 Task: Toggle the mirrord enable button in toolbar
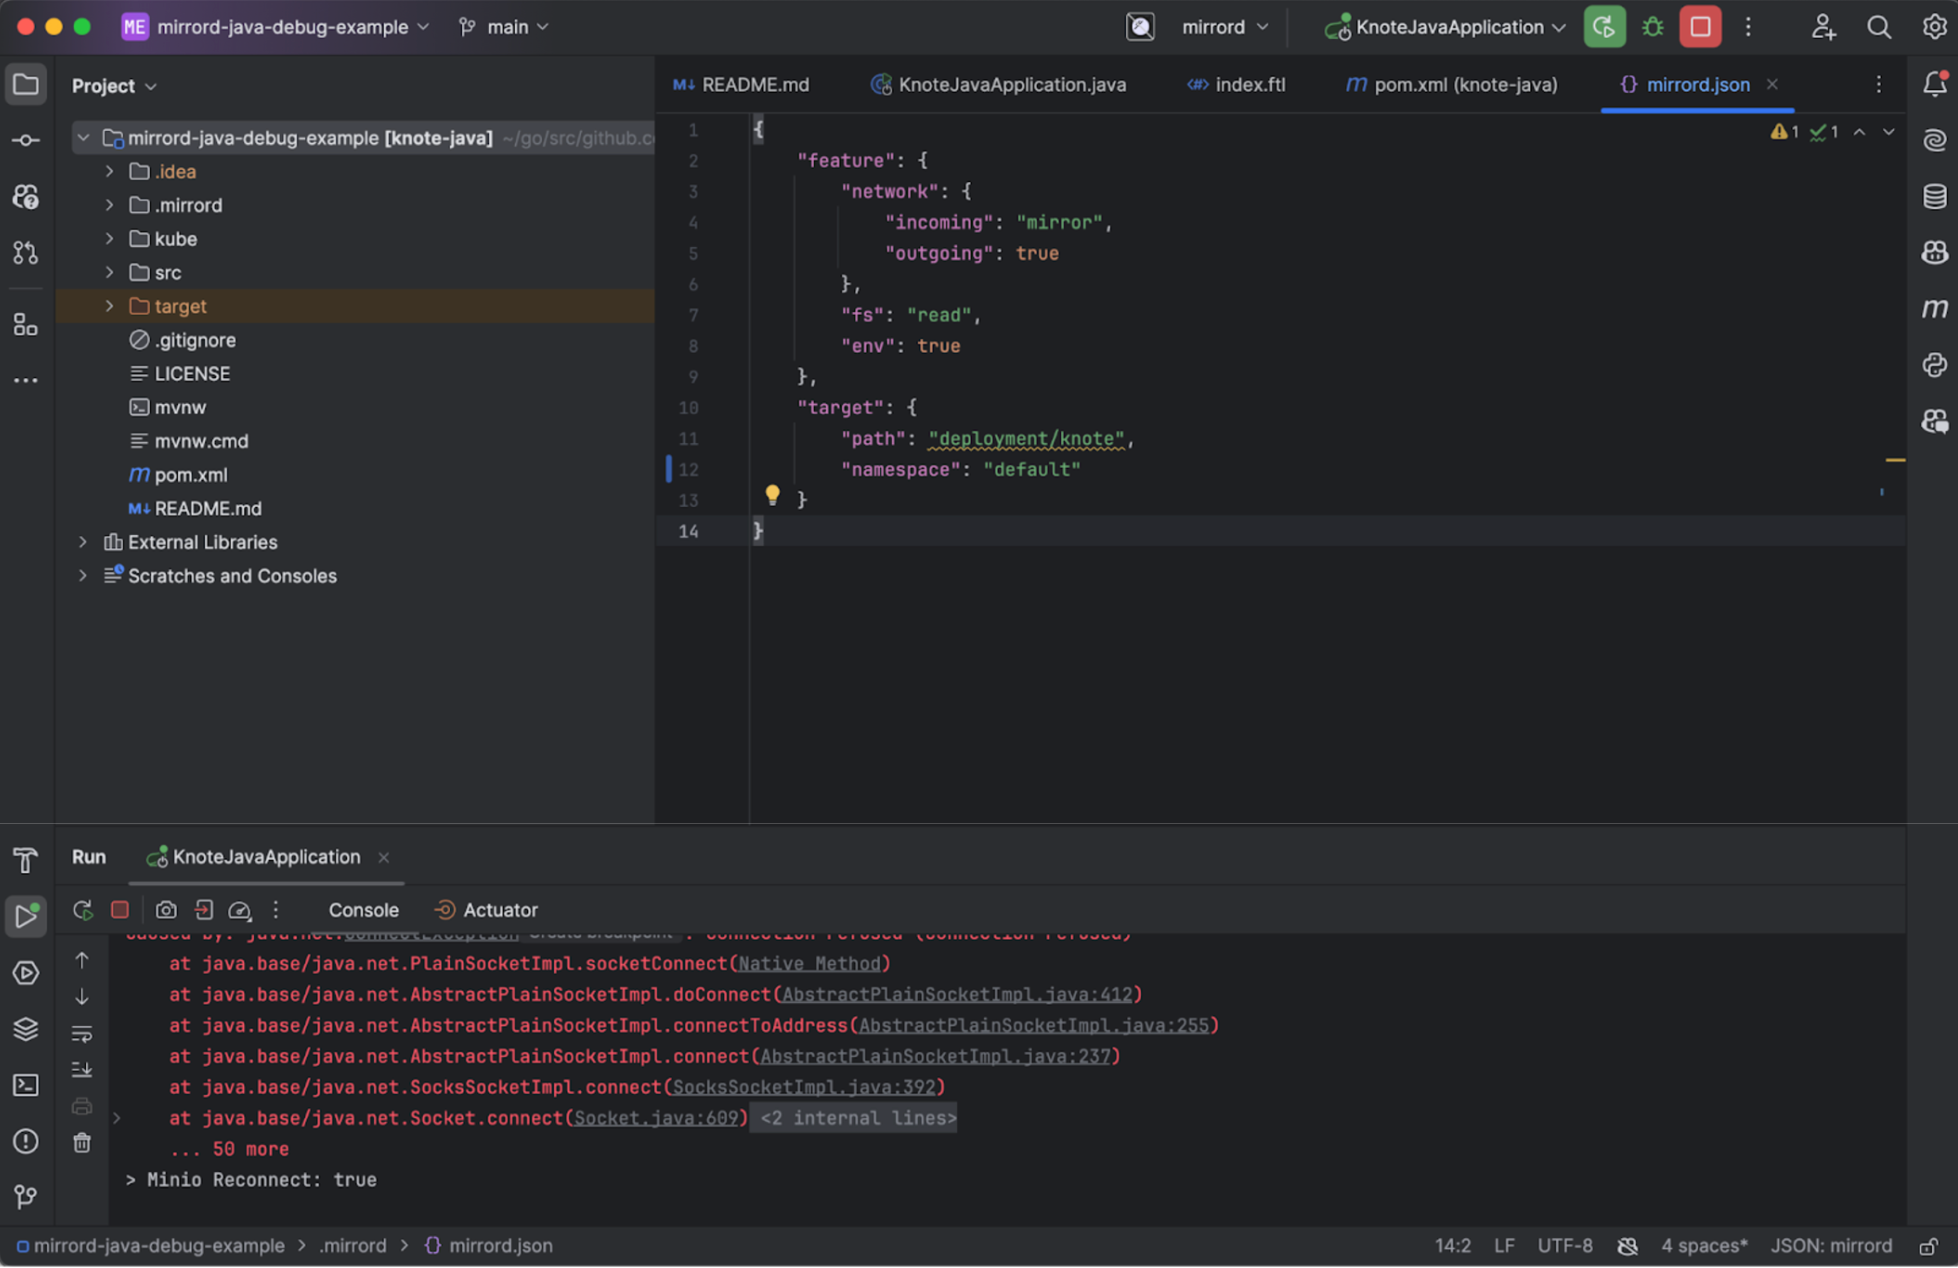point(1140,27)
